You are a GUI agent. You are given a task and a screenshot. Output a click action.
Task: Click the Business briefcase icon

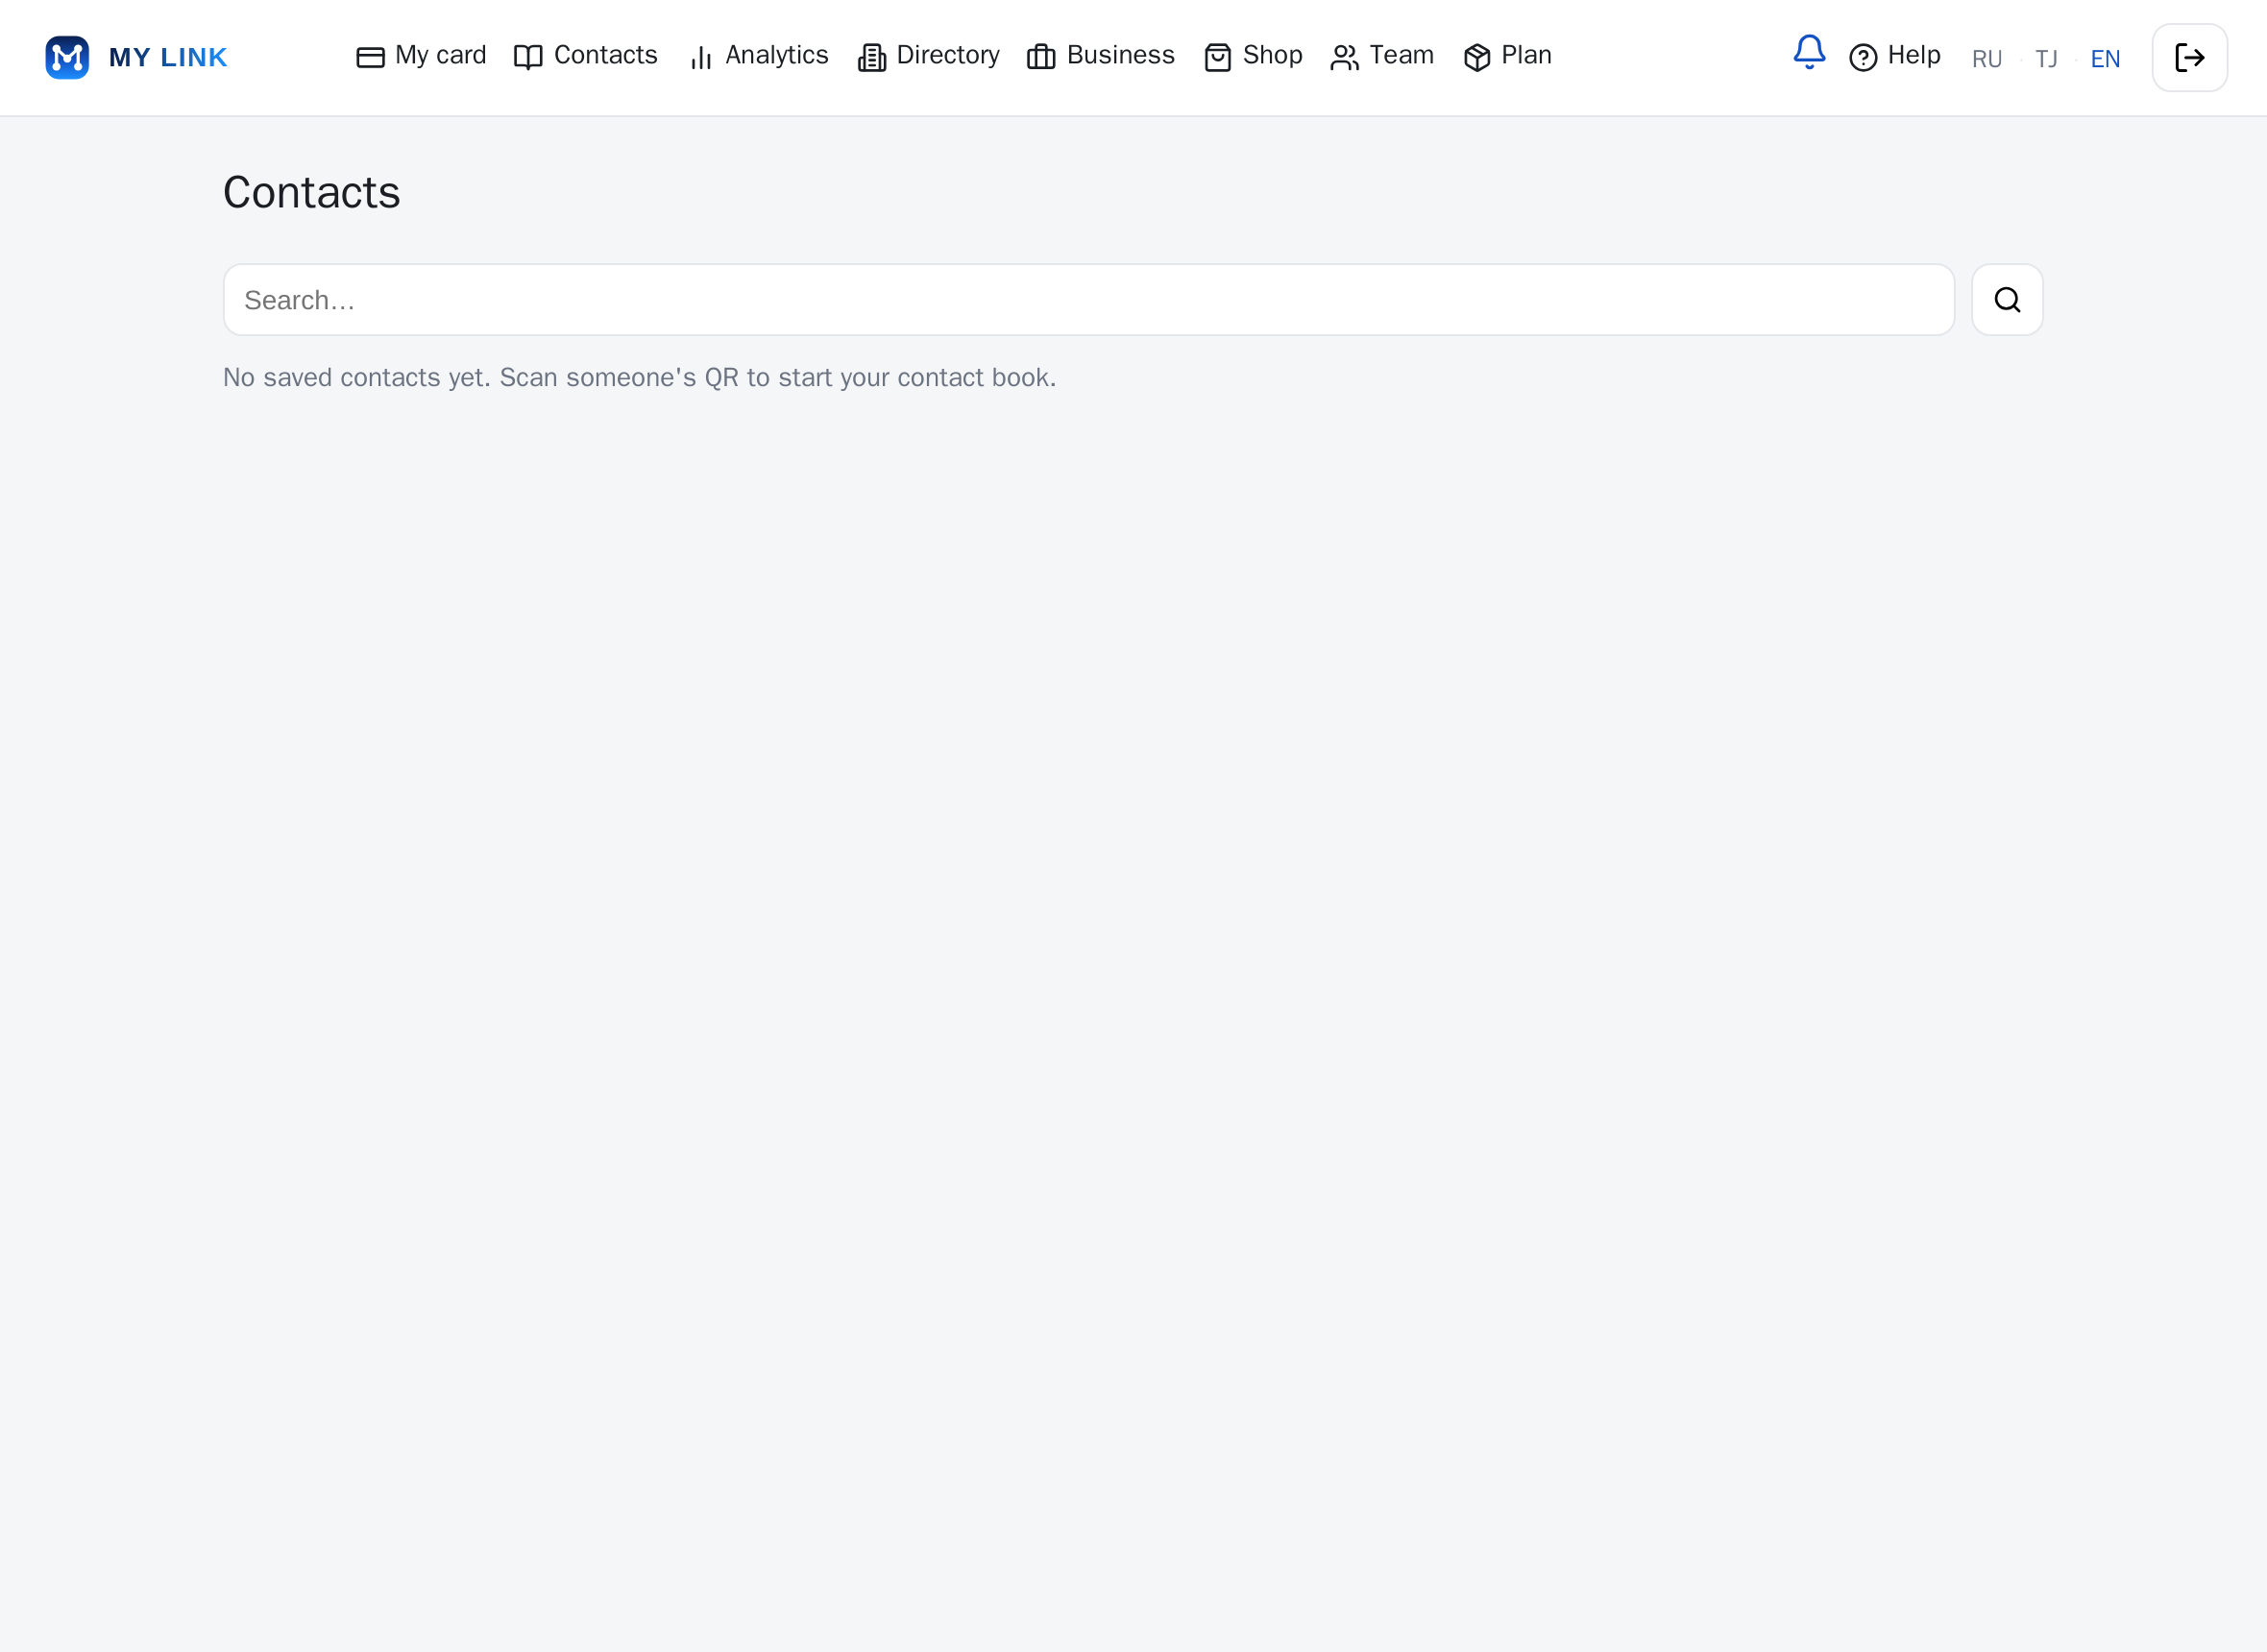[x=1041, y=58]
